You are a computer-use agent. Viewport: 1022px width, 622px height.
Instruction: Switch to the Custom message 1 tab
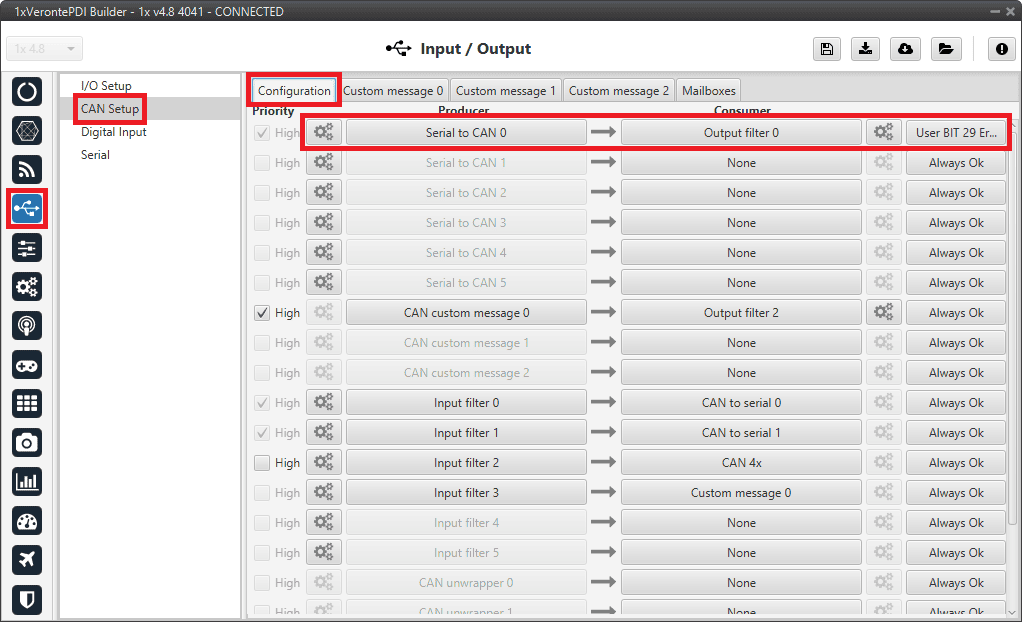pos(506,91)
